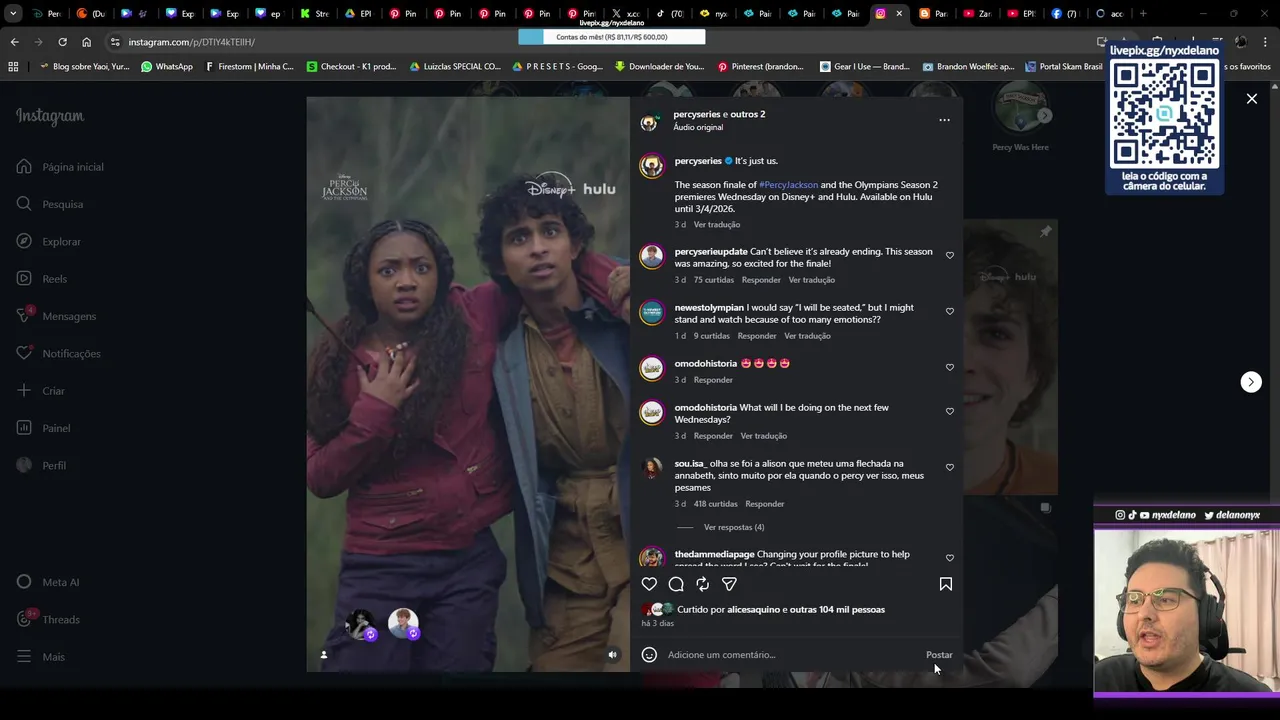This screenshot has height=720, width=1280.
Task: Open the WhatsApp bookmark
Action: click(166, 67)
